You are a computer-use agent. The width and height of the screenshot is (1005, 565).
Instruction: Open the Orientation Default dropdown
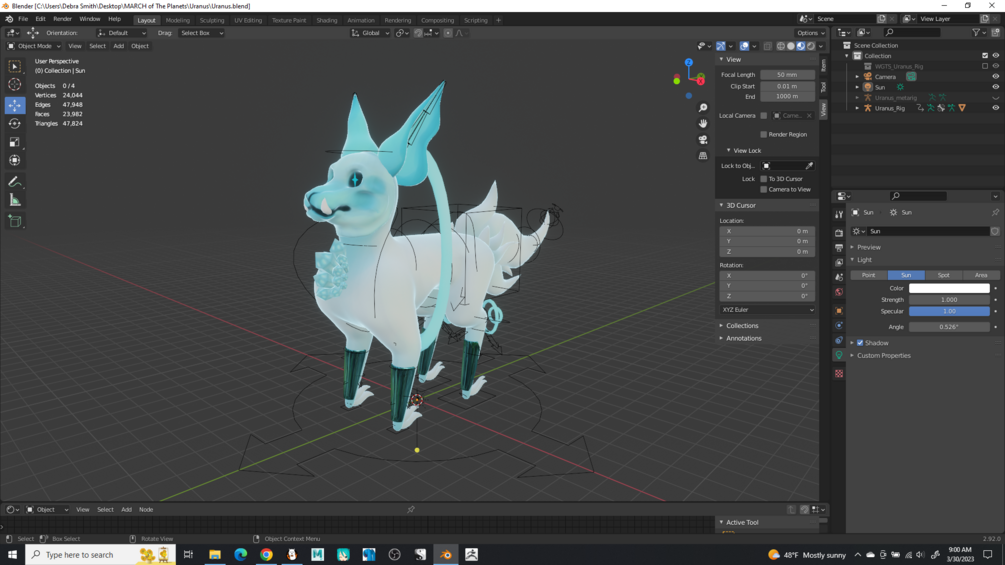click(x=122, y=33)
